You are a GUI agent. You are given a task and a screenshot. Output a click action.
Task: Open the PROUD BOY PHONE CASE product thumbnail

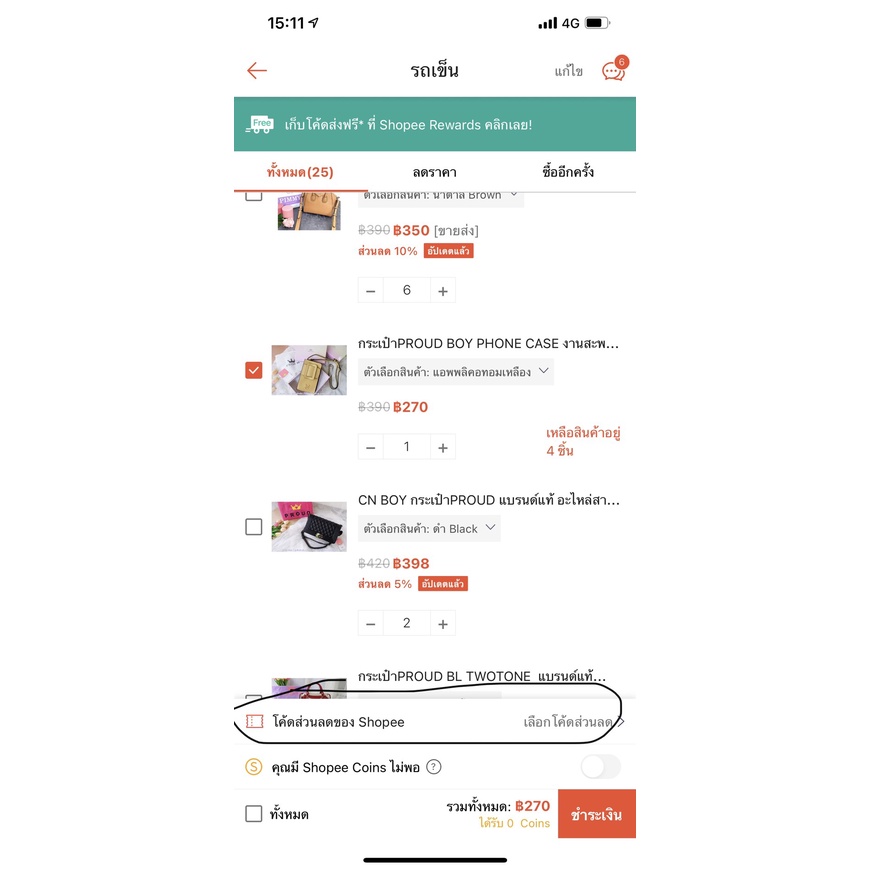click(309, 370)
